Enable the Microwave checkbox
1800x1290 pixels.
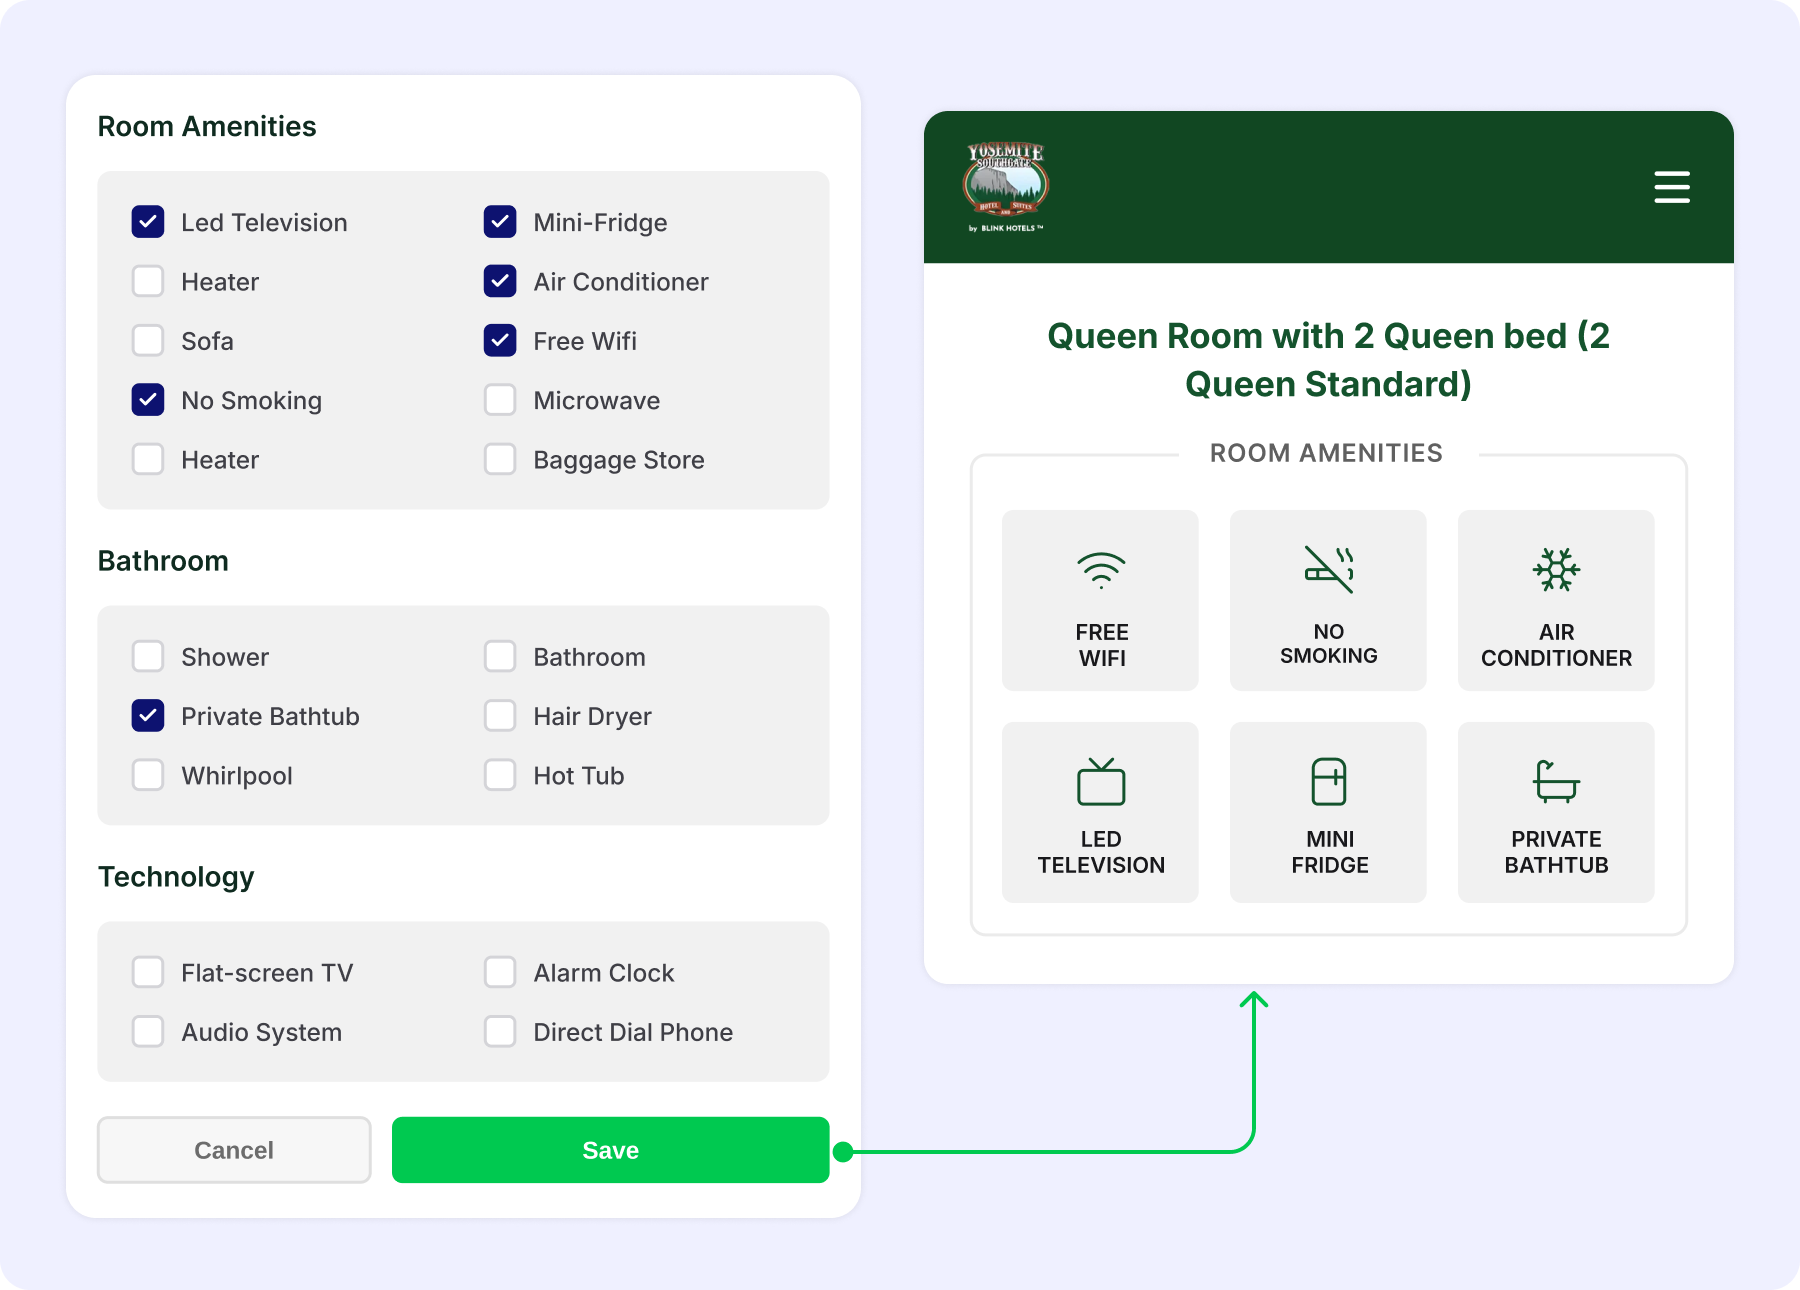500,400
